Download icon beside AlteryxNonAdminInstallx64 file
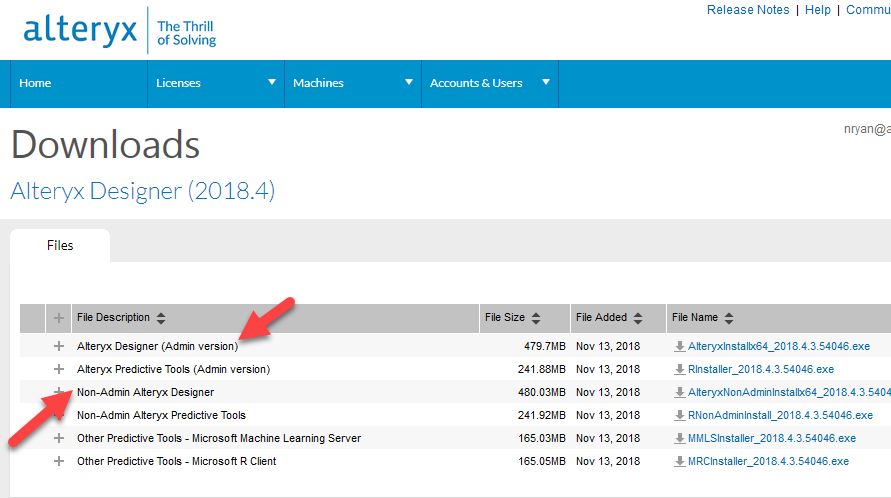 point(680,392)
